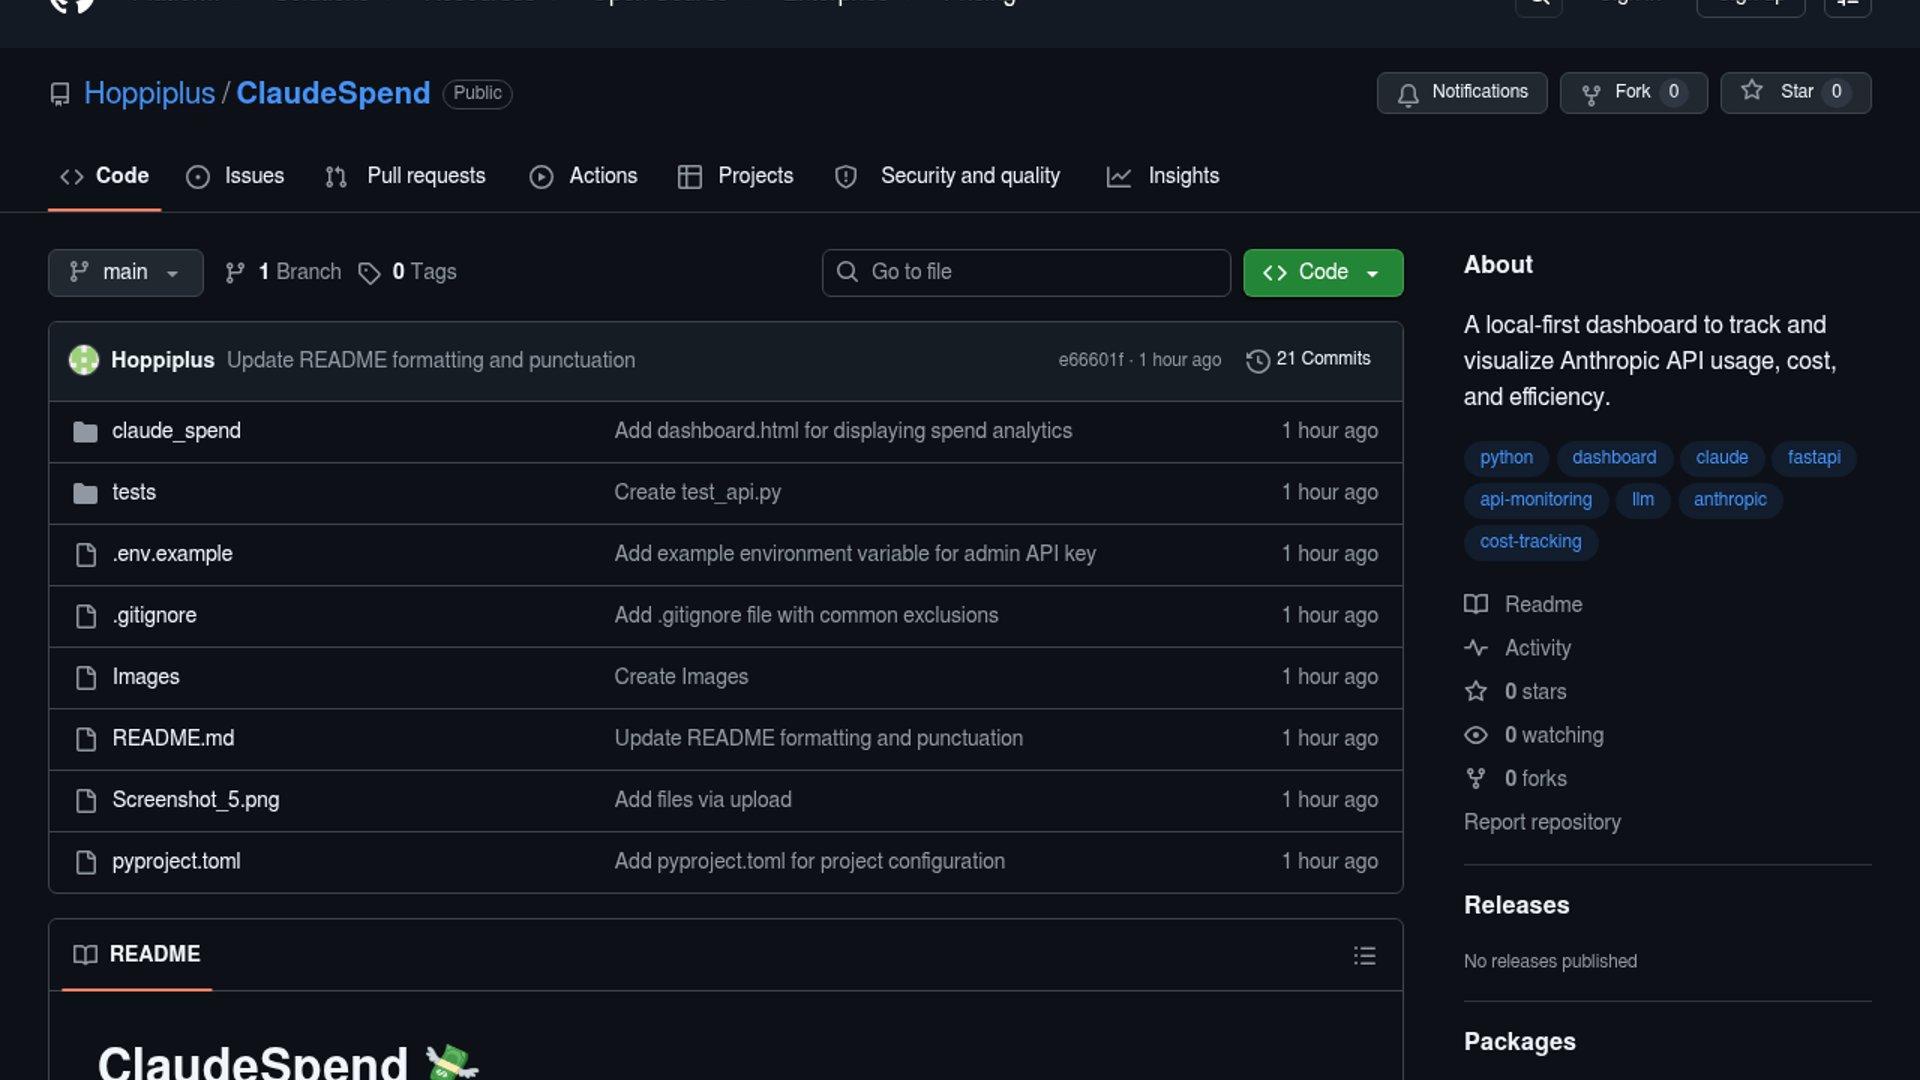
Task: Click the Go to file search field
Action: (x=1026, y=272)
